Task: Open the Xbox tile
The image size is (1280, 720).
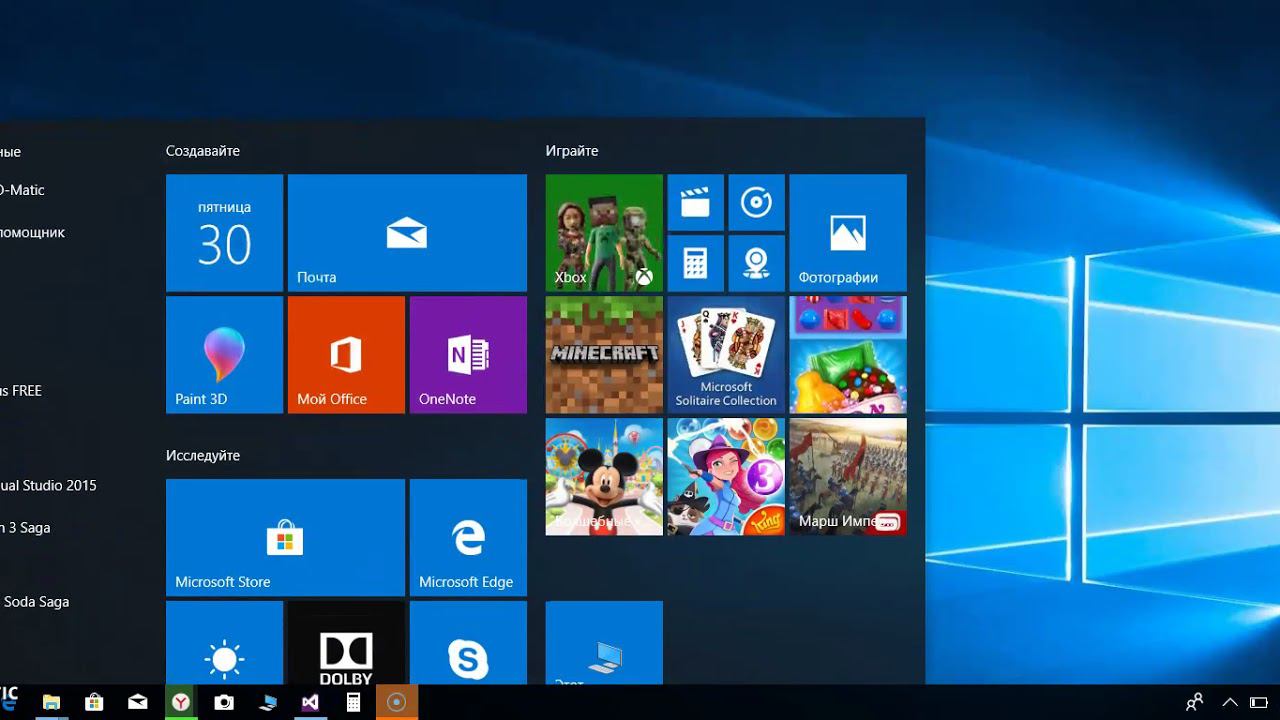Action: tap(604, 233)
